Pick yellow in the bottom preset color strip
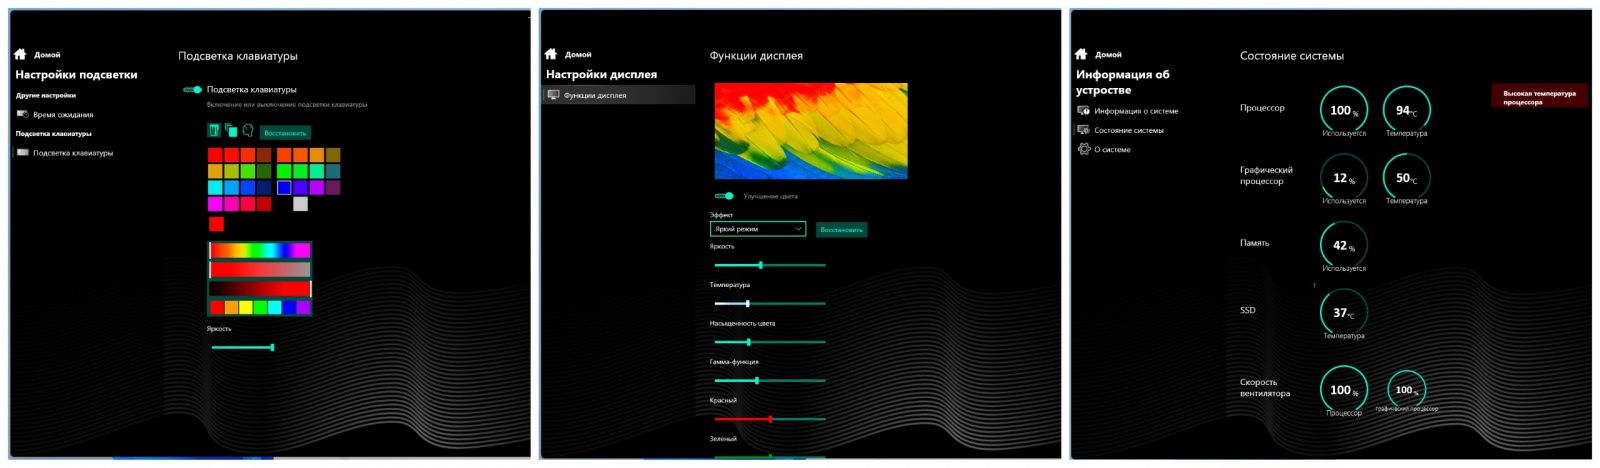This screenshot has width=1600, height=468. [x=246, y=308]
